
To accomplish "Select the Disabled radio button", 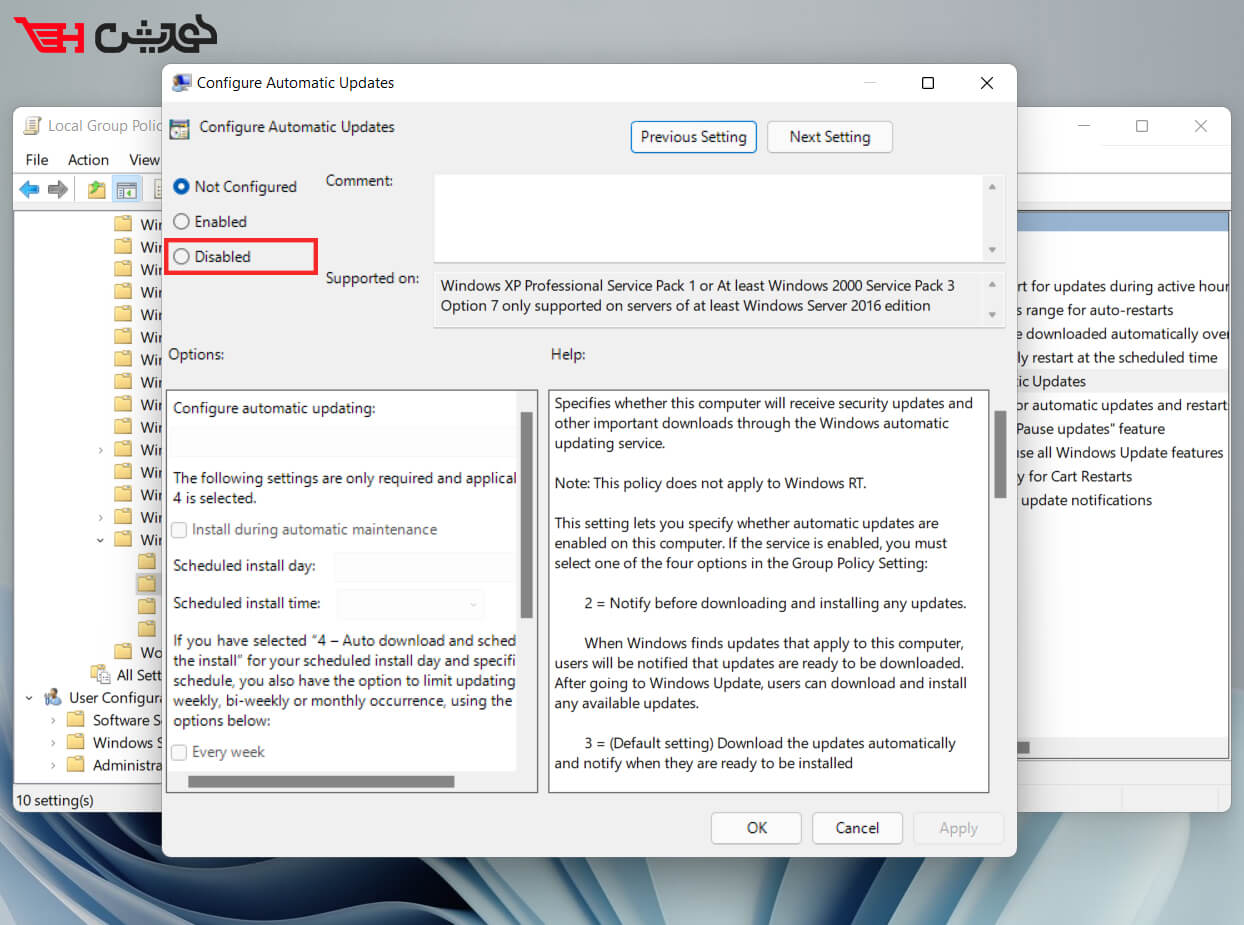I will pos(182,256).
